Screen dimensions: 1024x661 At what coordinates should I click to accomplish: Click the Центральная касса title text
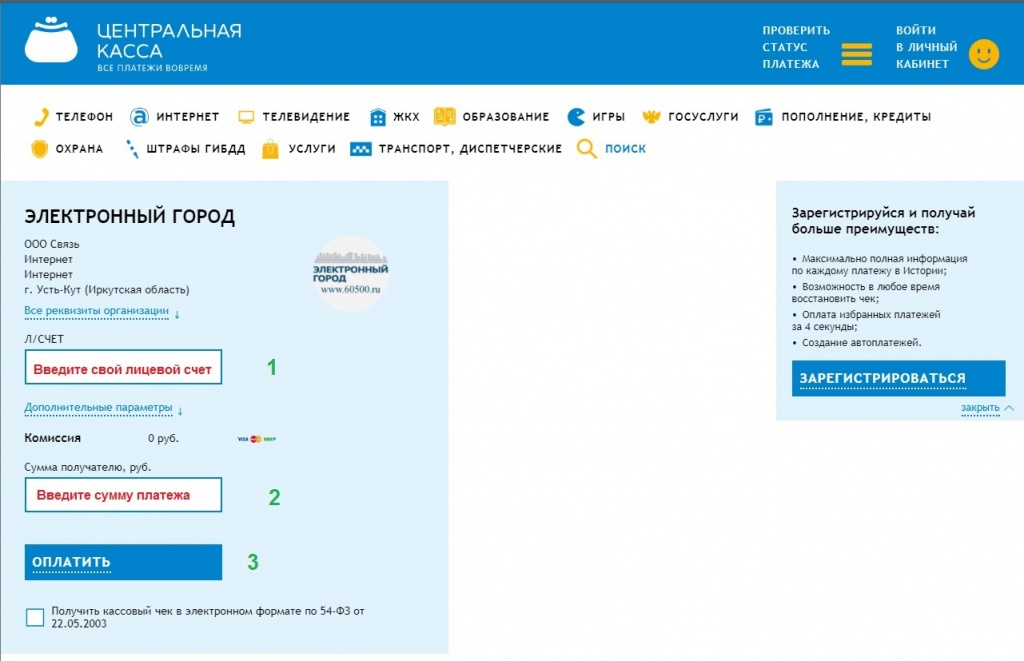(169, 40)
